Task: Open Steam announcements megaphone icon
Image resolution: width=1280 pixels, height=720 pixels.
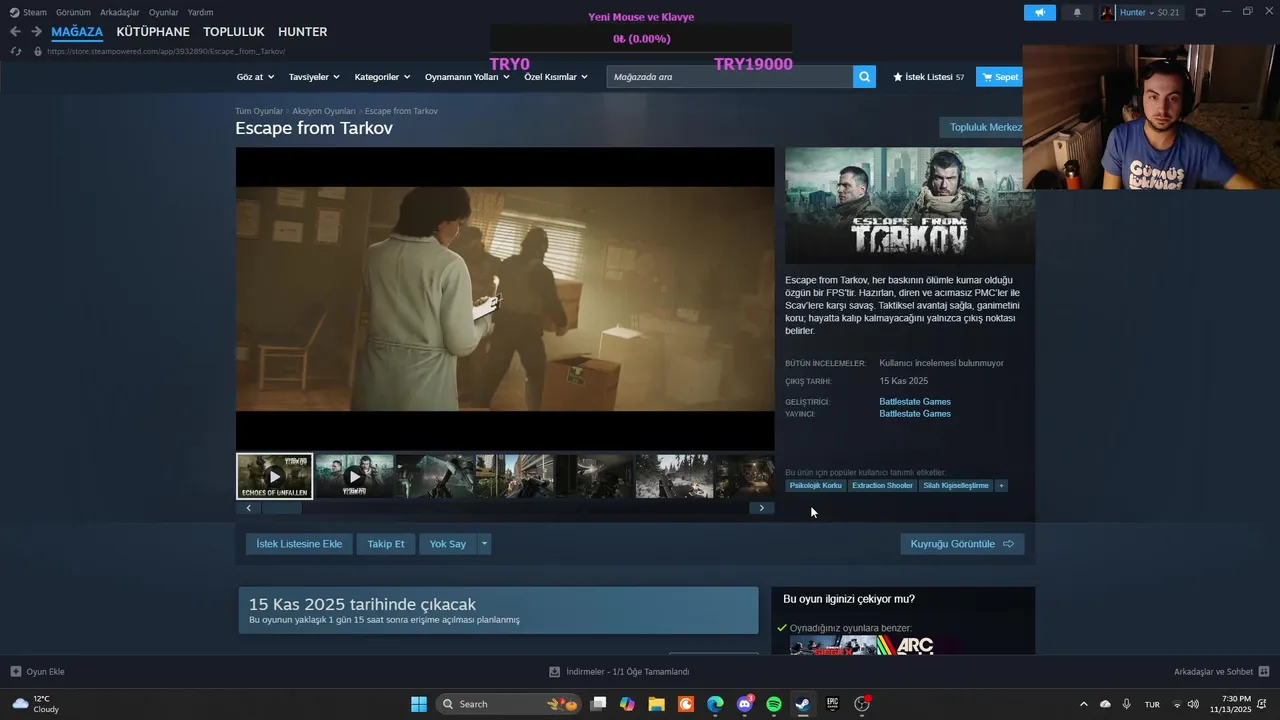Action: [1040, 12]
